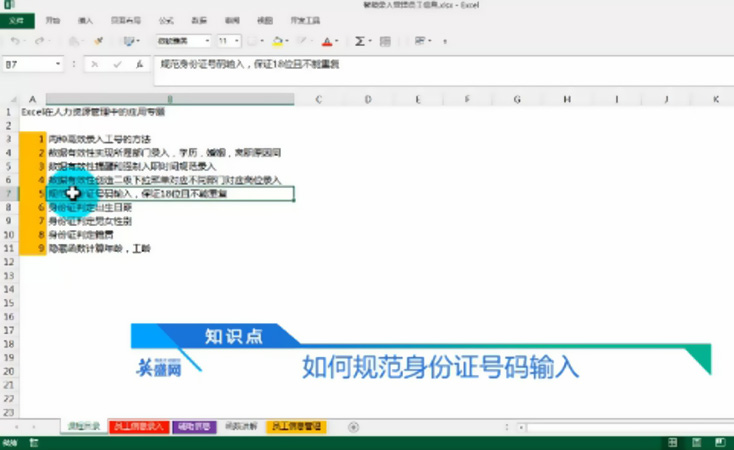Add a new sheet with the plus icon

coord(353,427)
